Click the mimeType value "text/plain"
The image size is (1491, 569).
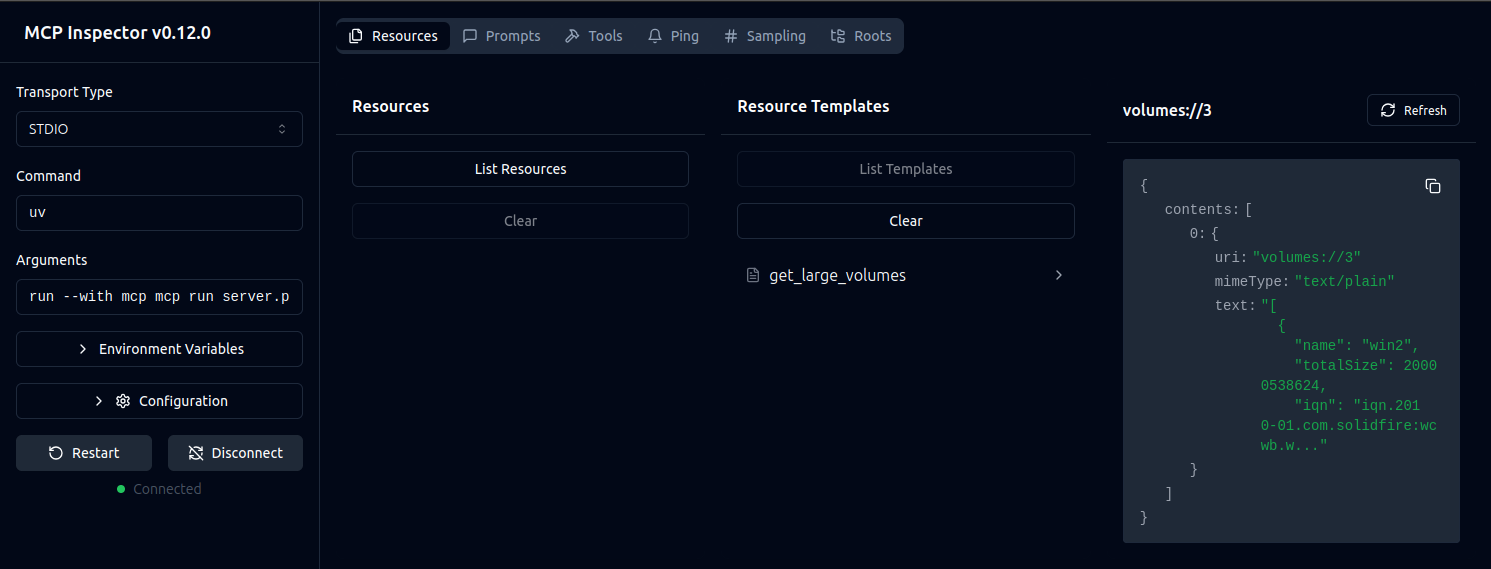coord(1344,281)
